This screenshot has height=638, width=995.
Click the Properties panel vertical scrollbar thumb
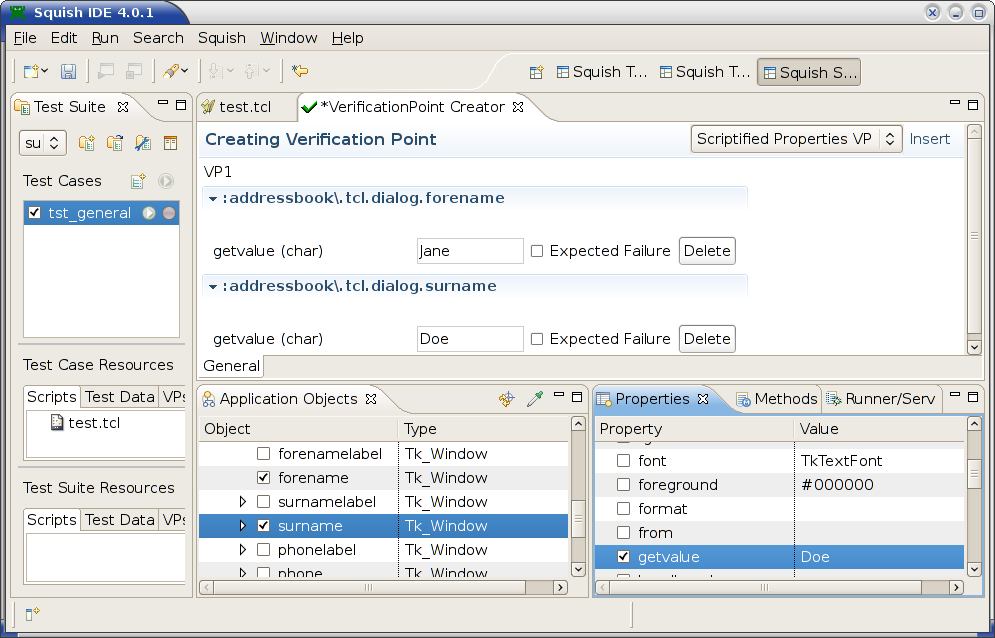tap(974, 472)
